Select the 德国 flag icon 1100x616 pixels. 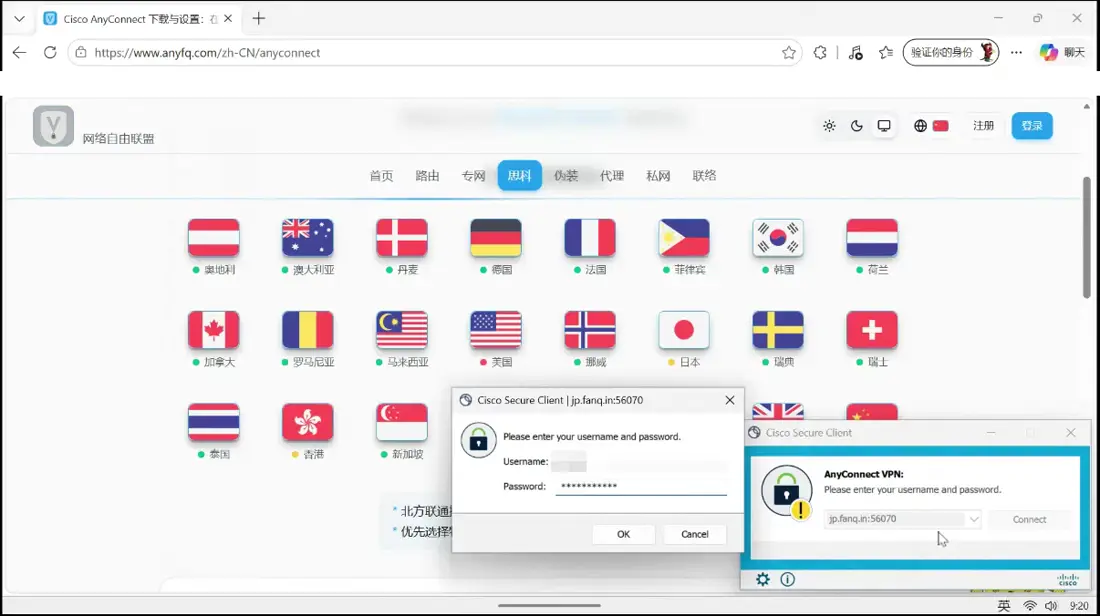[496, 238]
